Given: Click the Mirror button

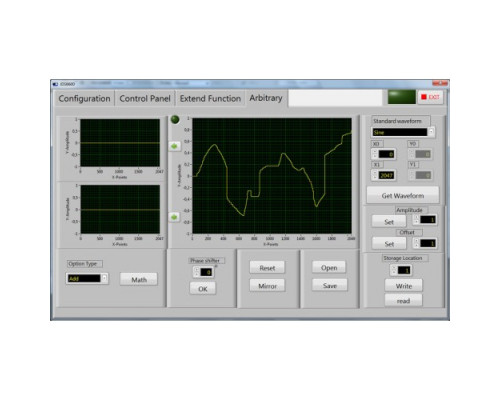Looking at the screenshot, I should coord(267,286).
